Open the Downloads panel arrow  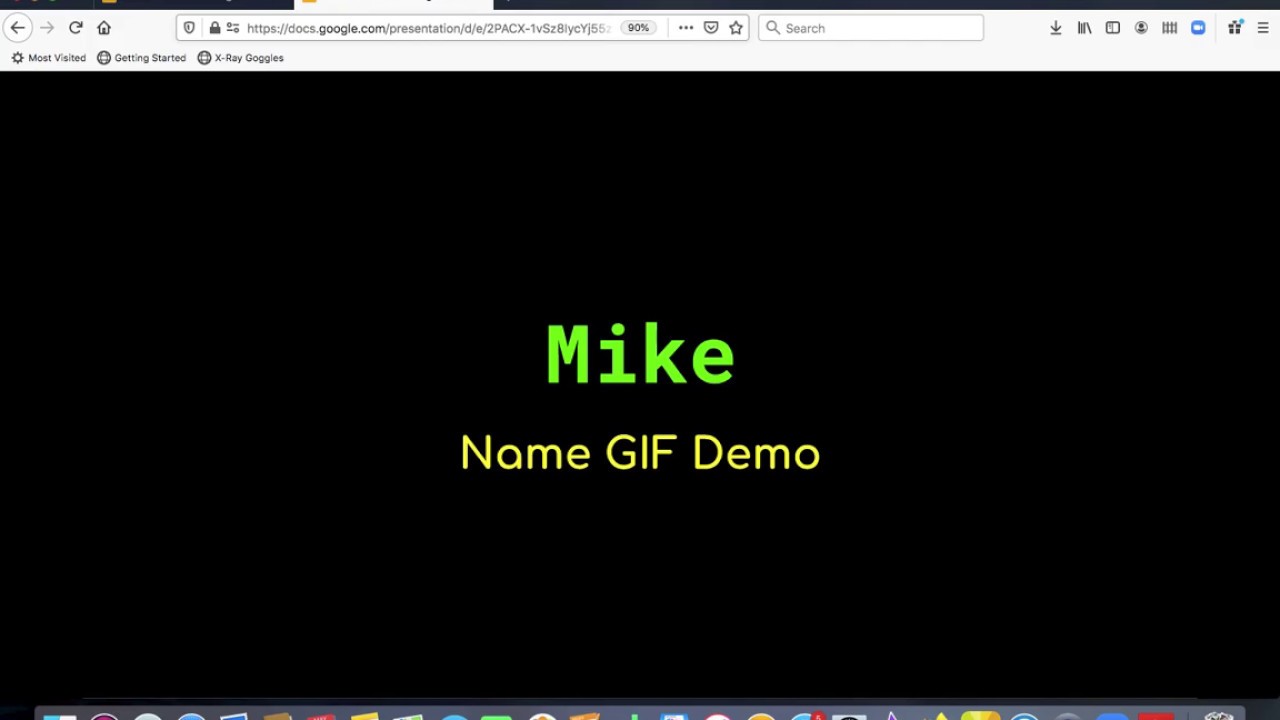click(1055, 28)
